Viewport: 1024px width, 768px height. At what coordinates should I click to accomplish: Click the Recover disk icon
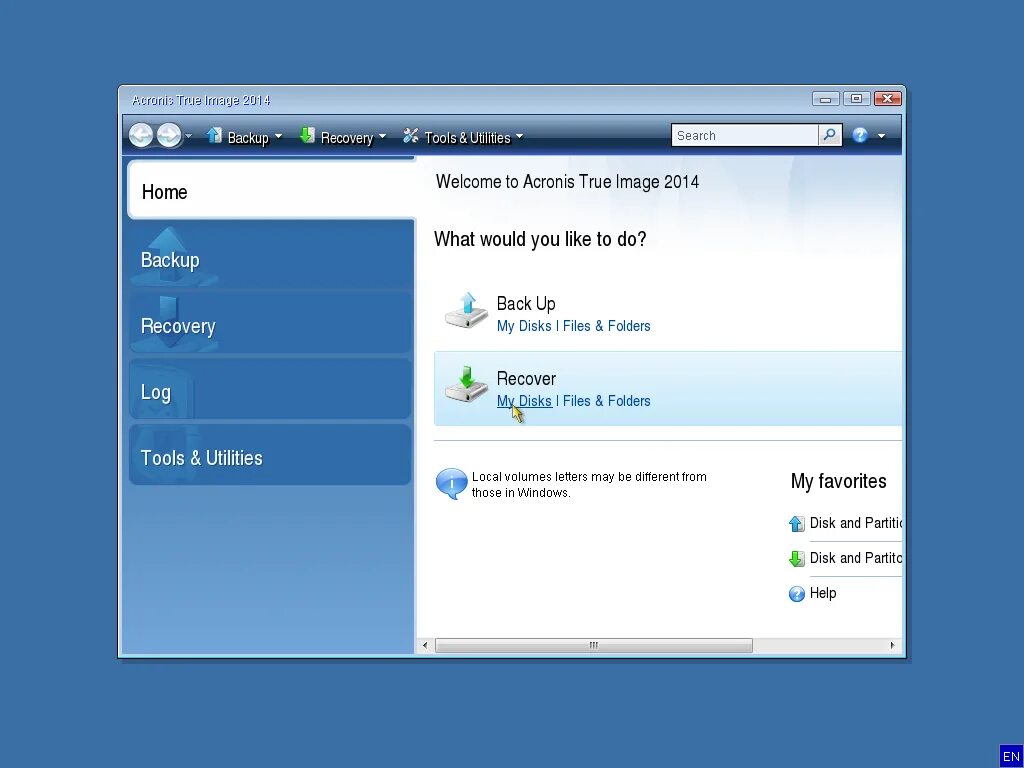466,385
